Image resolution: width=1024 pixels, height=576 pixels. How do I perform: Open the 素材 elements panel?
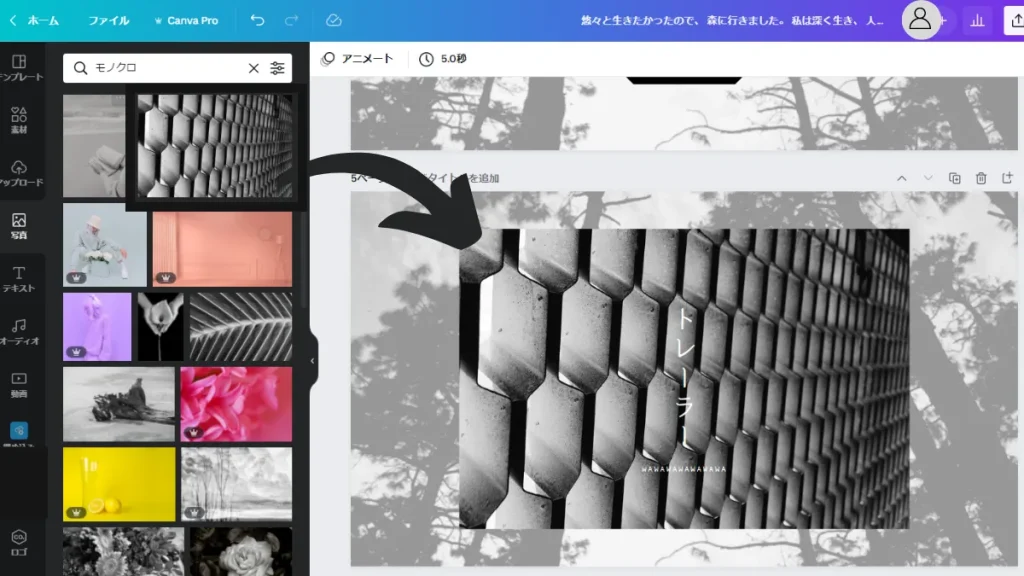click(20, 120)
